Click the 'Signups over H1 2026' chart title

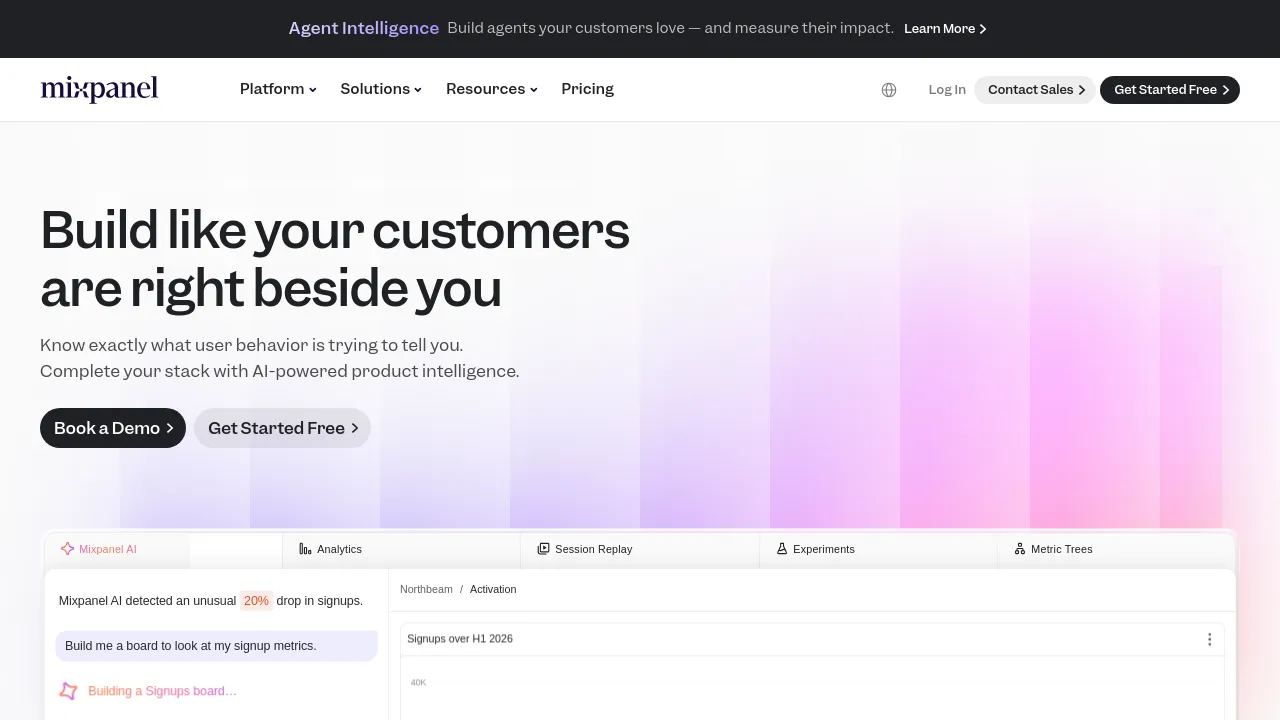(x=460, y=639)
